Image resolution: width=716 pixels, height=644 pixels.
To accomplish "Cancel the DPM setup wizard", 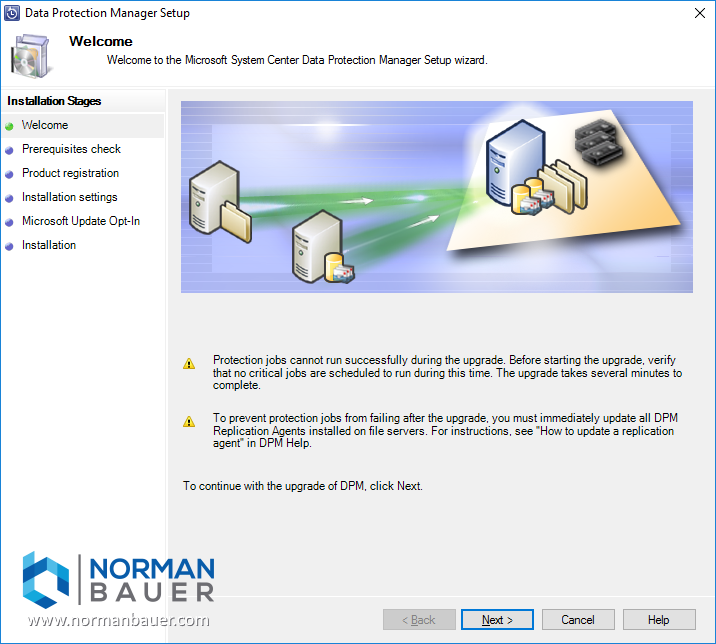I will [577, 620].
